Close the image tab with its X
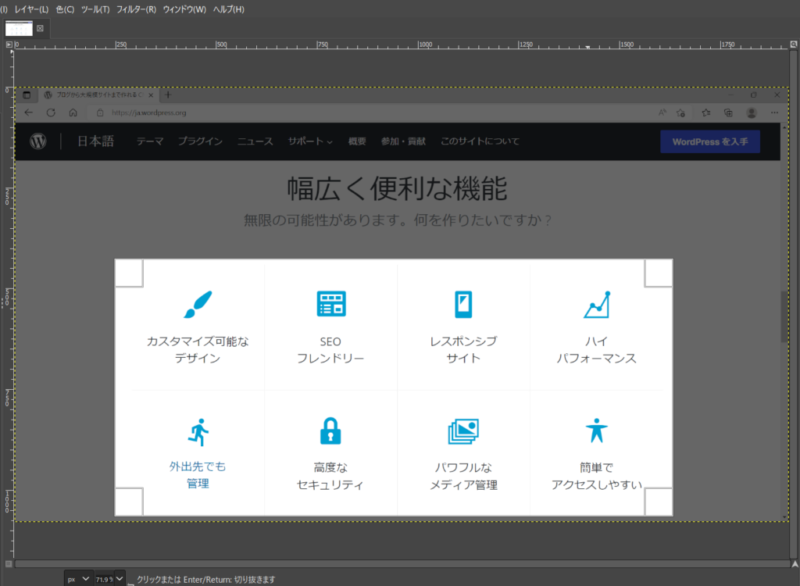Image resolution: width=800 pixels, height=586 pixels. click(x=40, y=29)
